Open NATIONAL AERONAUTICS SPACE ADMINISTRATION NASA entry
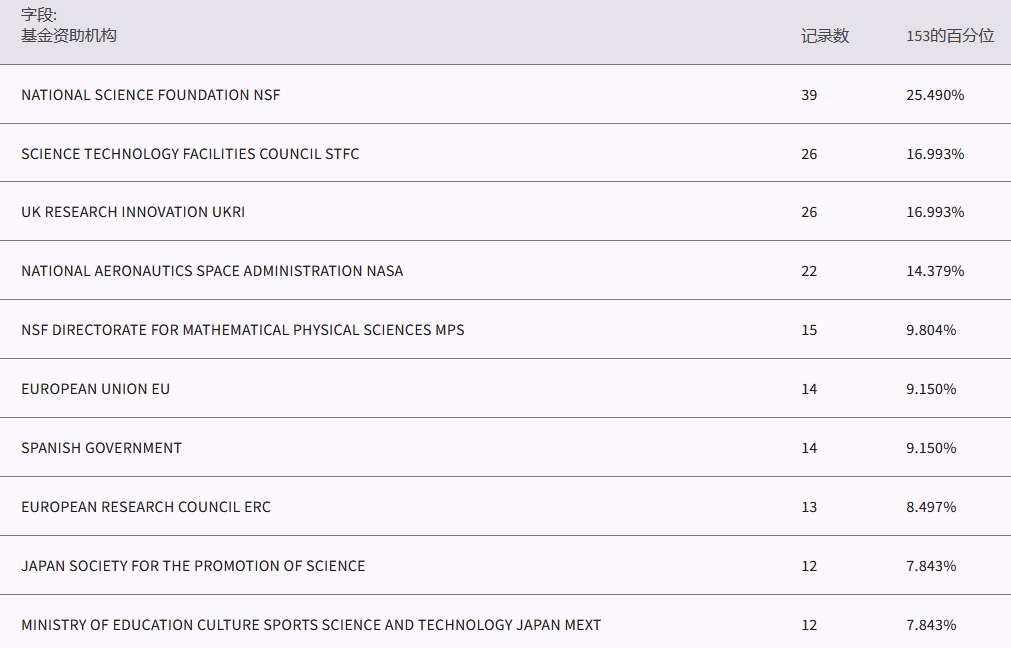1011x648 pixels. (x=212, y=271)
